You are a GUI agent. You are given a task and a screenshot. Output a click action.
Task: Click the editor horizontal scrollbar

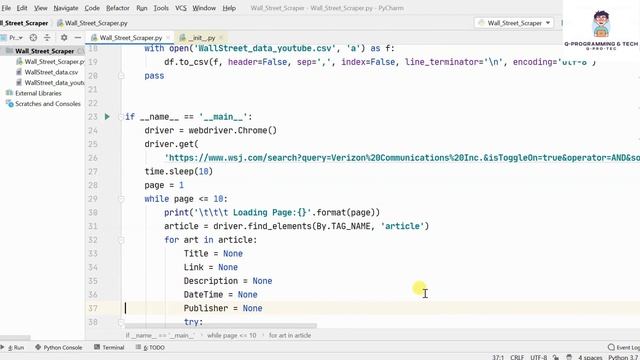pos(220,326)
